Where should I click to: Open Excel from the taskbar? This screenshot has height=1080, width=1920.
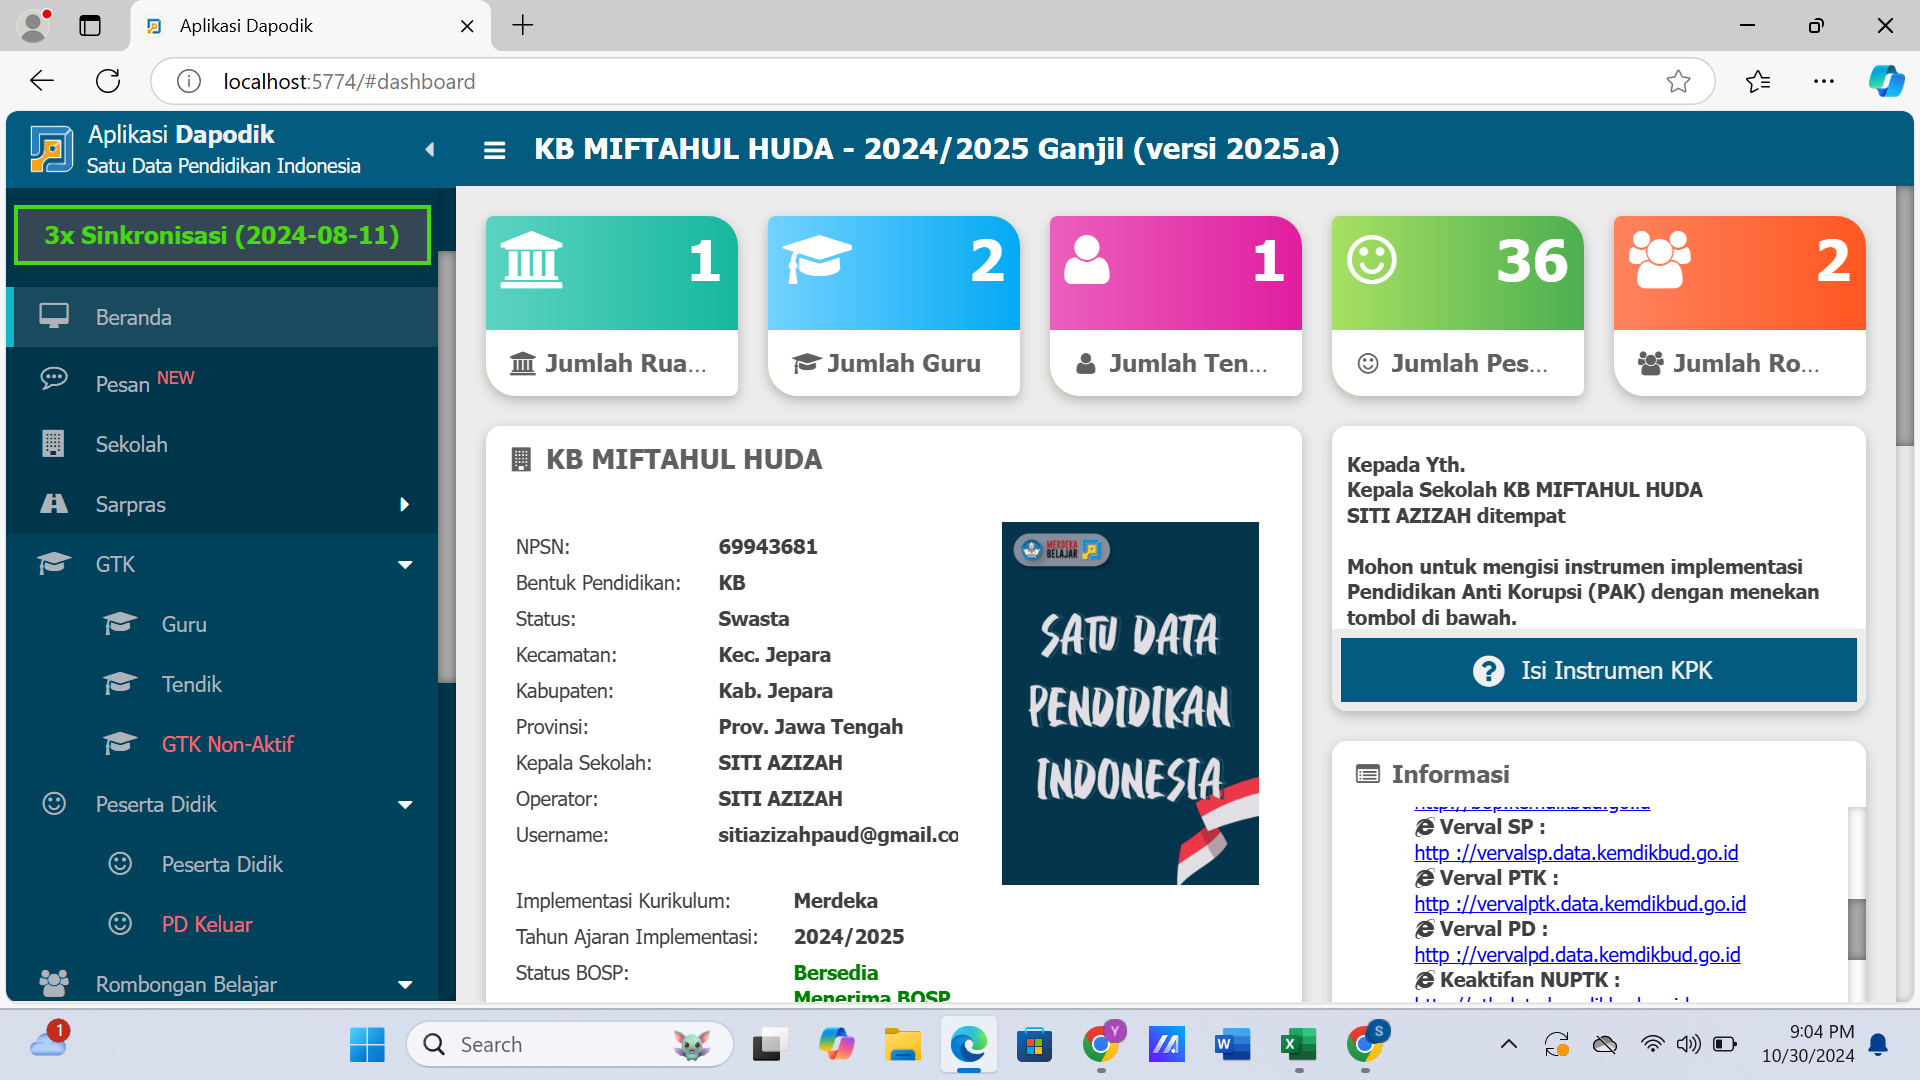point(1298,1045)
